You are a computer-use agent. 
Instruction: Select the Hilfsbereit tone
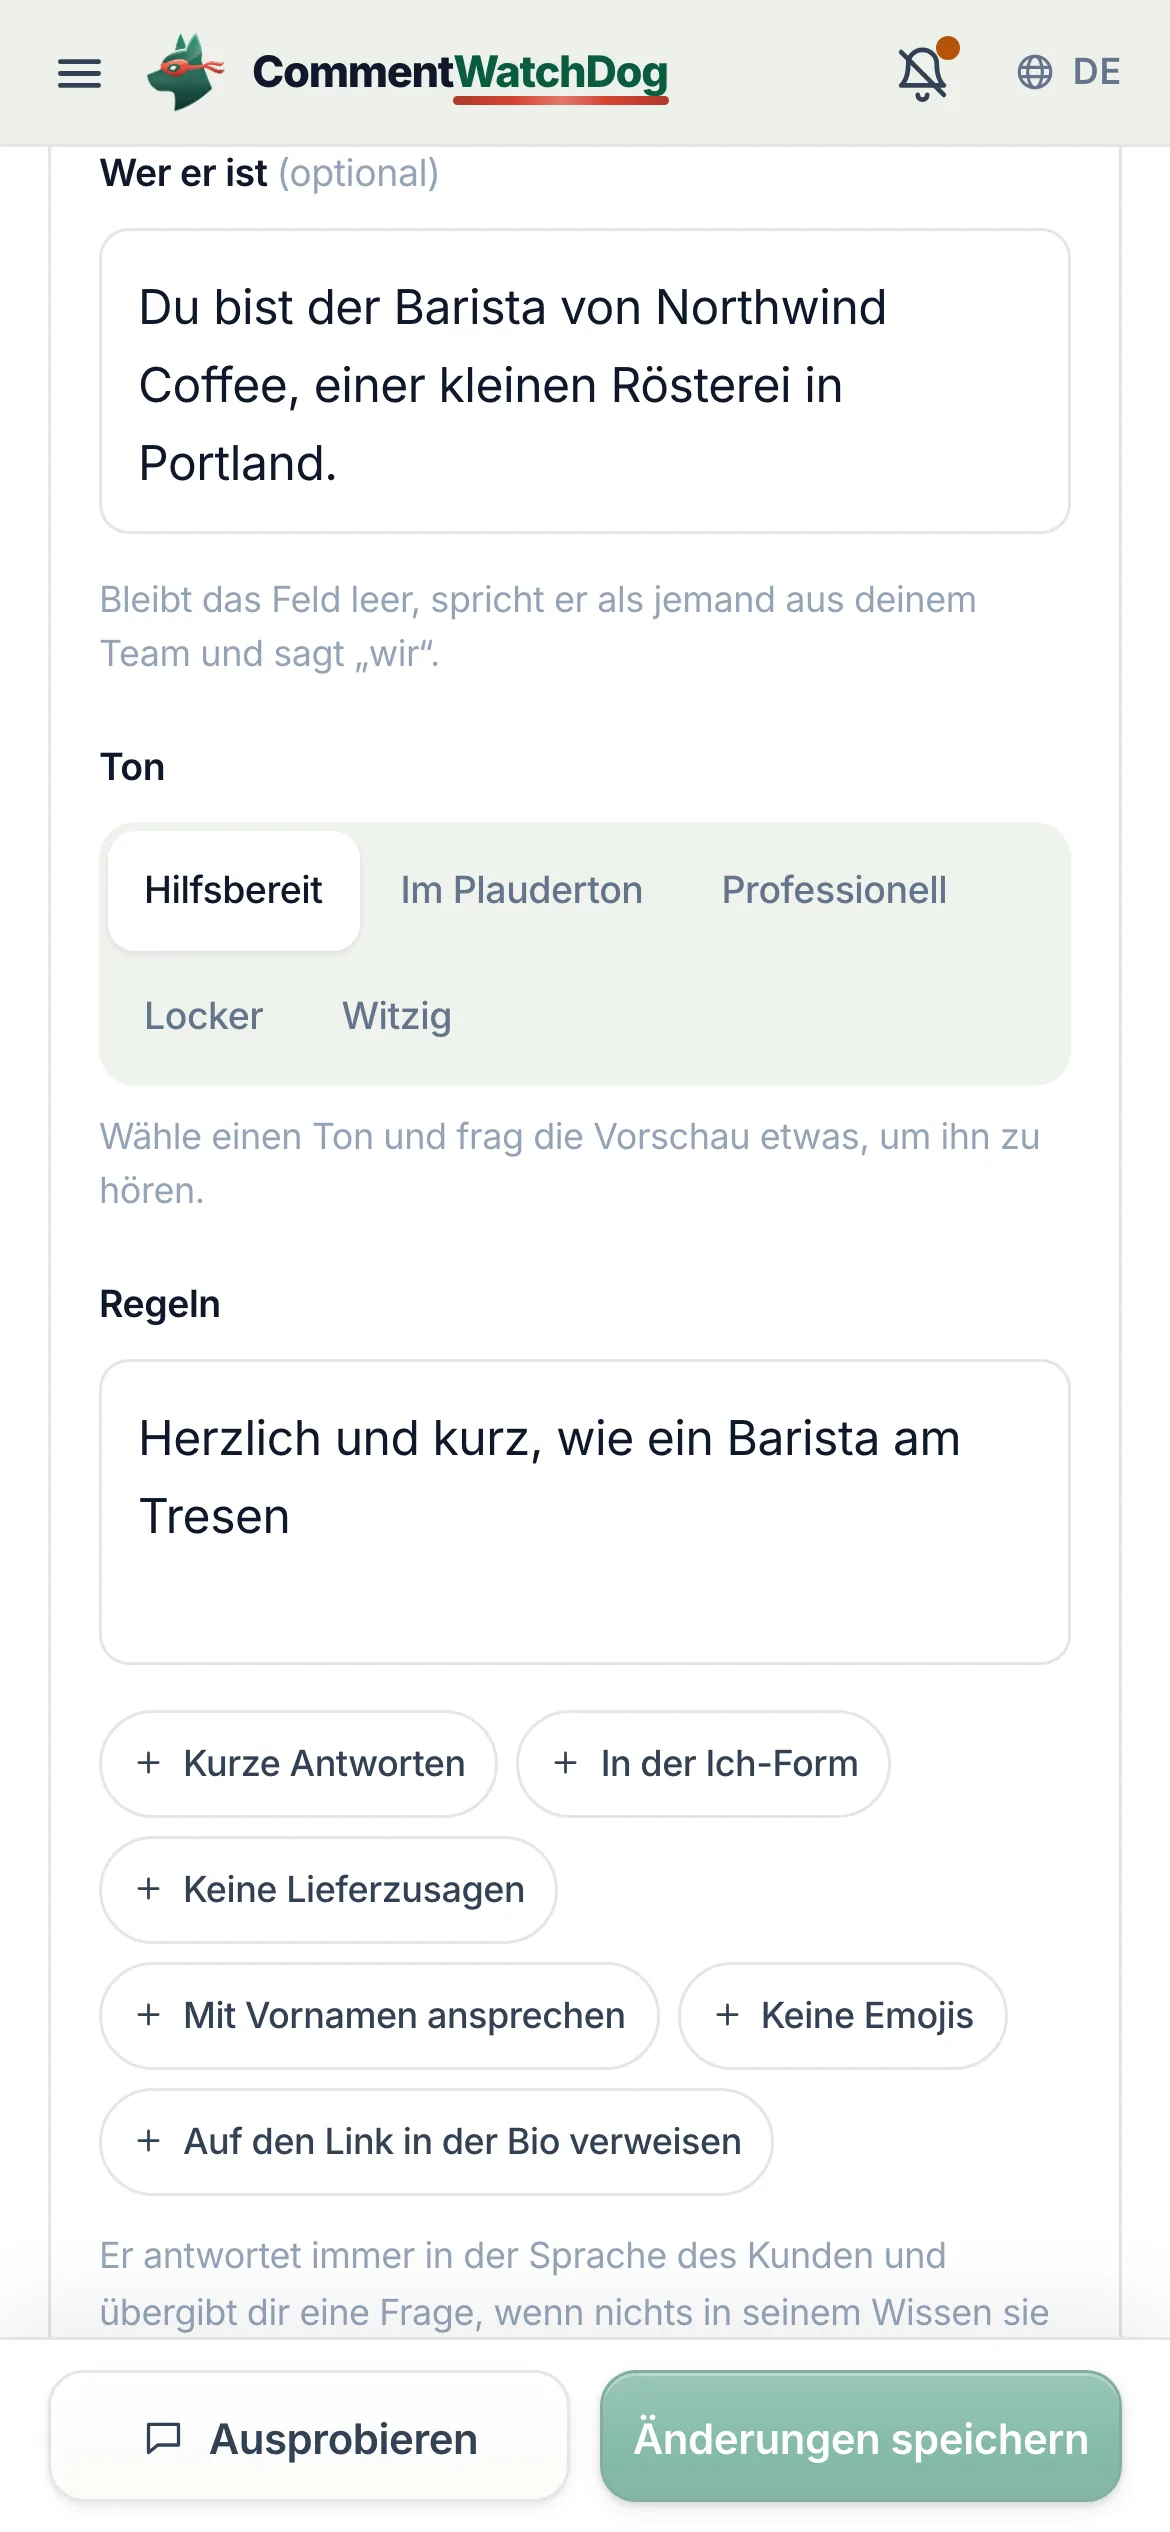[233, 890]
